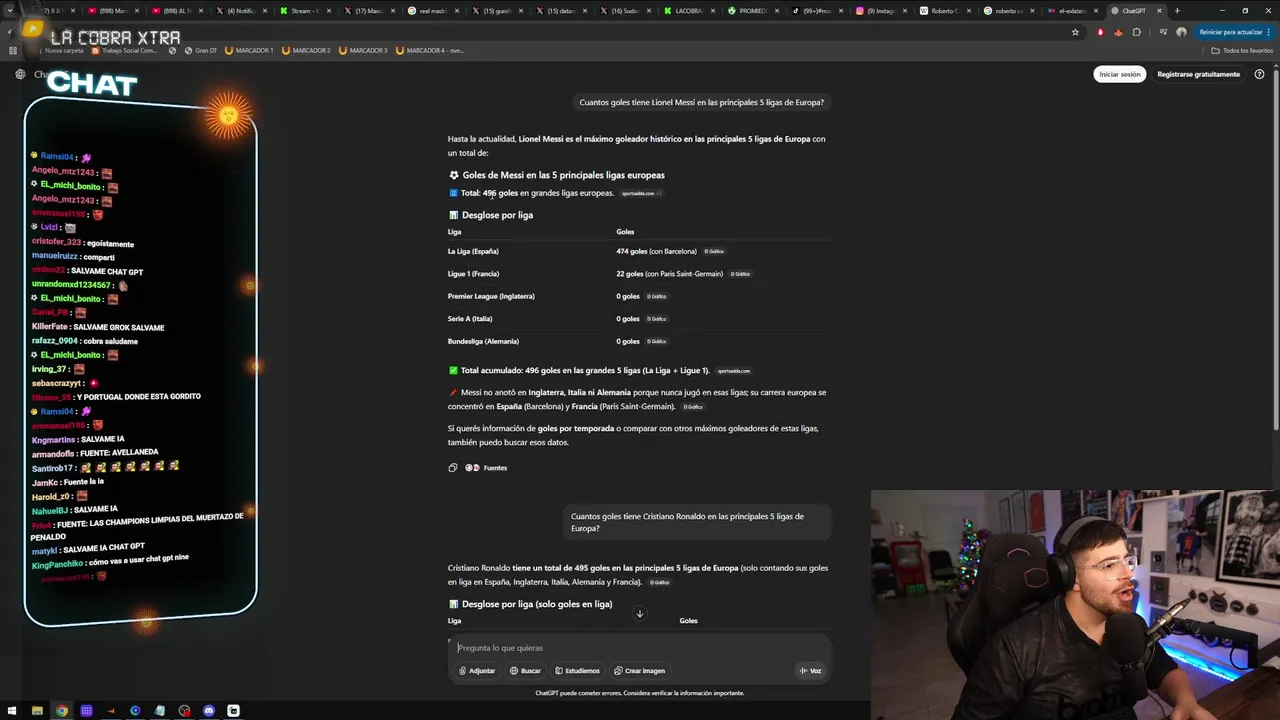This screenshot has width=1280, height=720.
Task: Click the scroll-to-bottom arrow button
Action: (x=640, y=613)
